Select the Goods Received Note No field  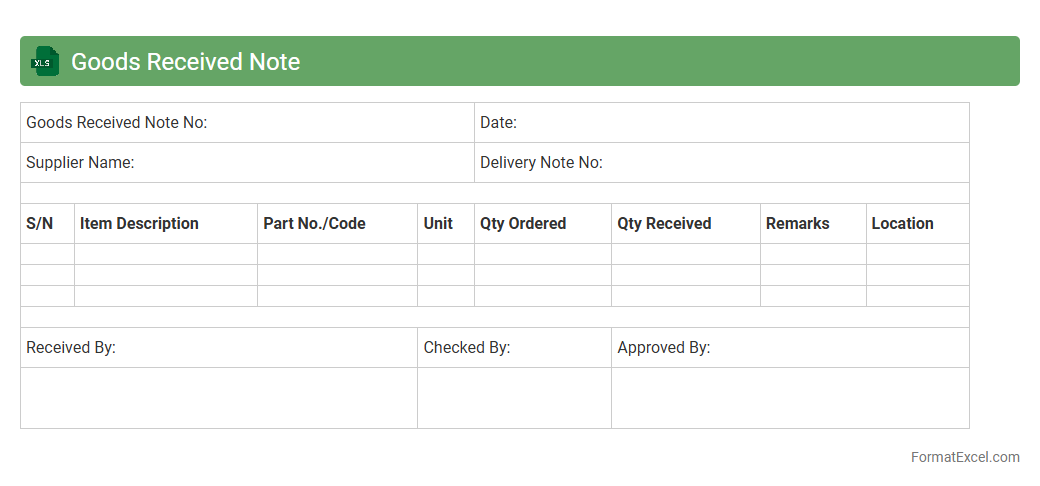247,123
